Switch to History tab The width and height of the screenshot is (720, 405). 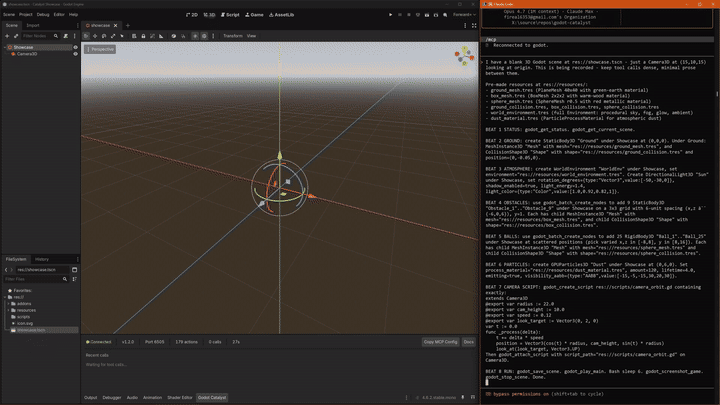[x=42, y=259]
